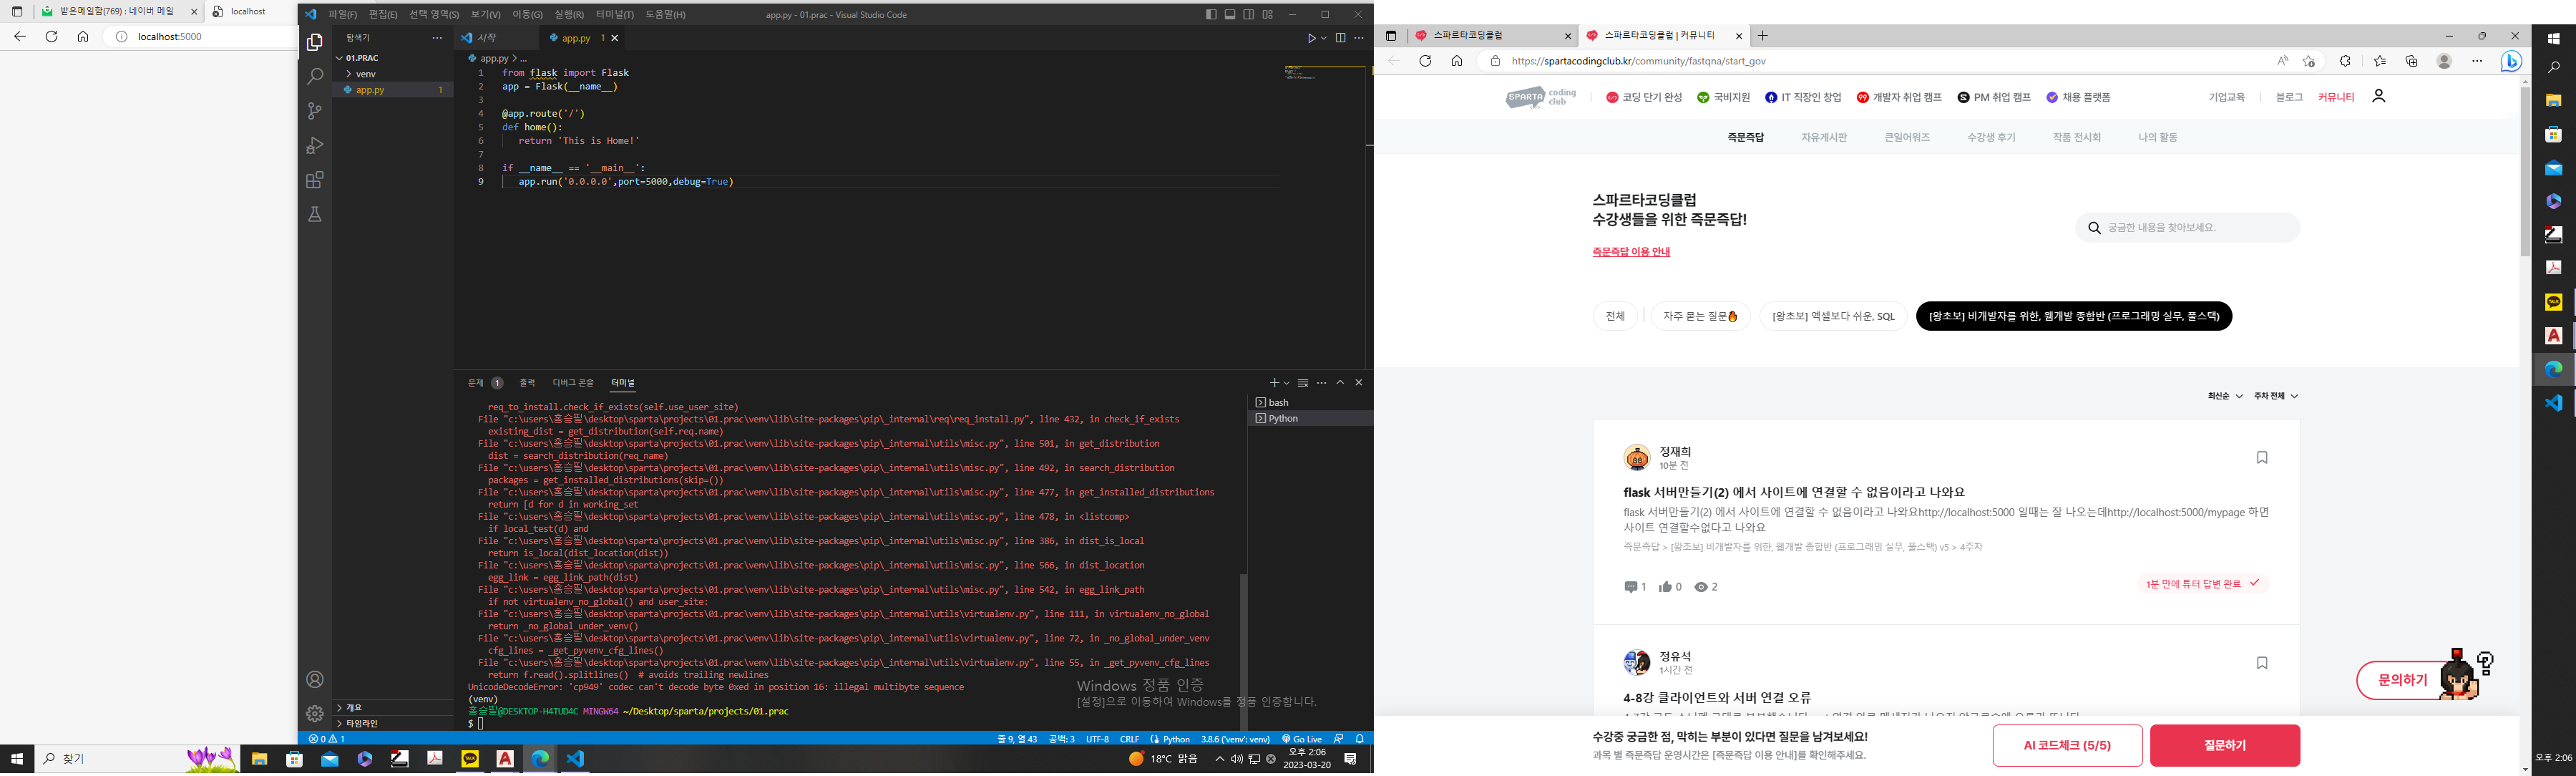Screen dimensions: 2576x776
Task: Open the notifications bell in VS Code status bar
Action: pos(1360,739)
